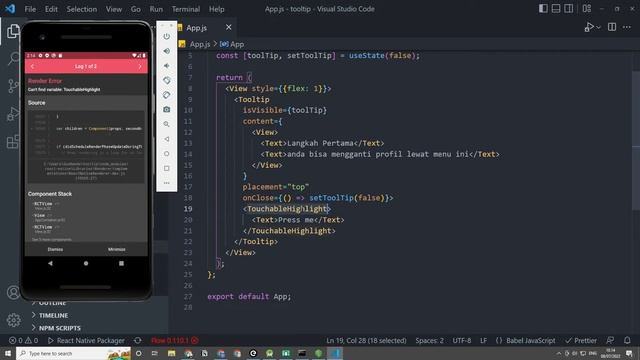Open the Extensions view

pos(13,142)
